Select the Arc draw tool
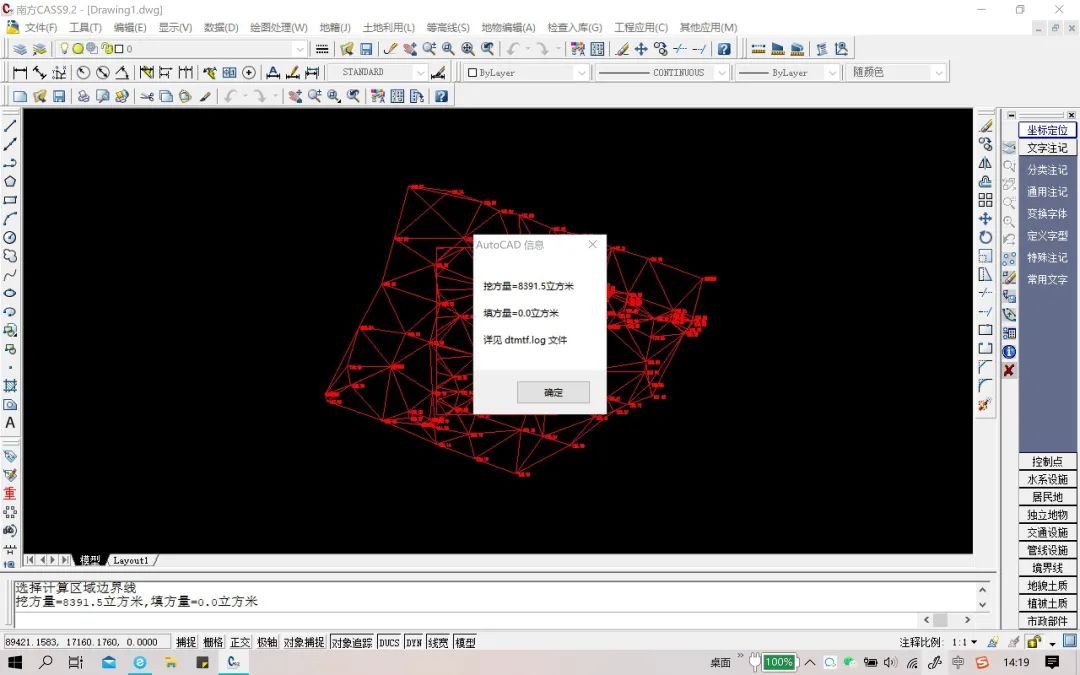 (10, 218)
